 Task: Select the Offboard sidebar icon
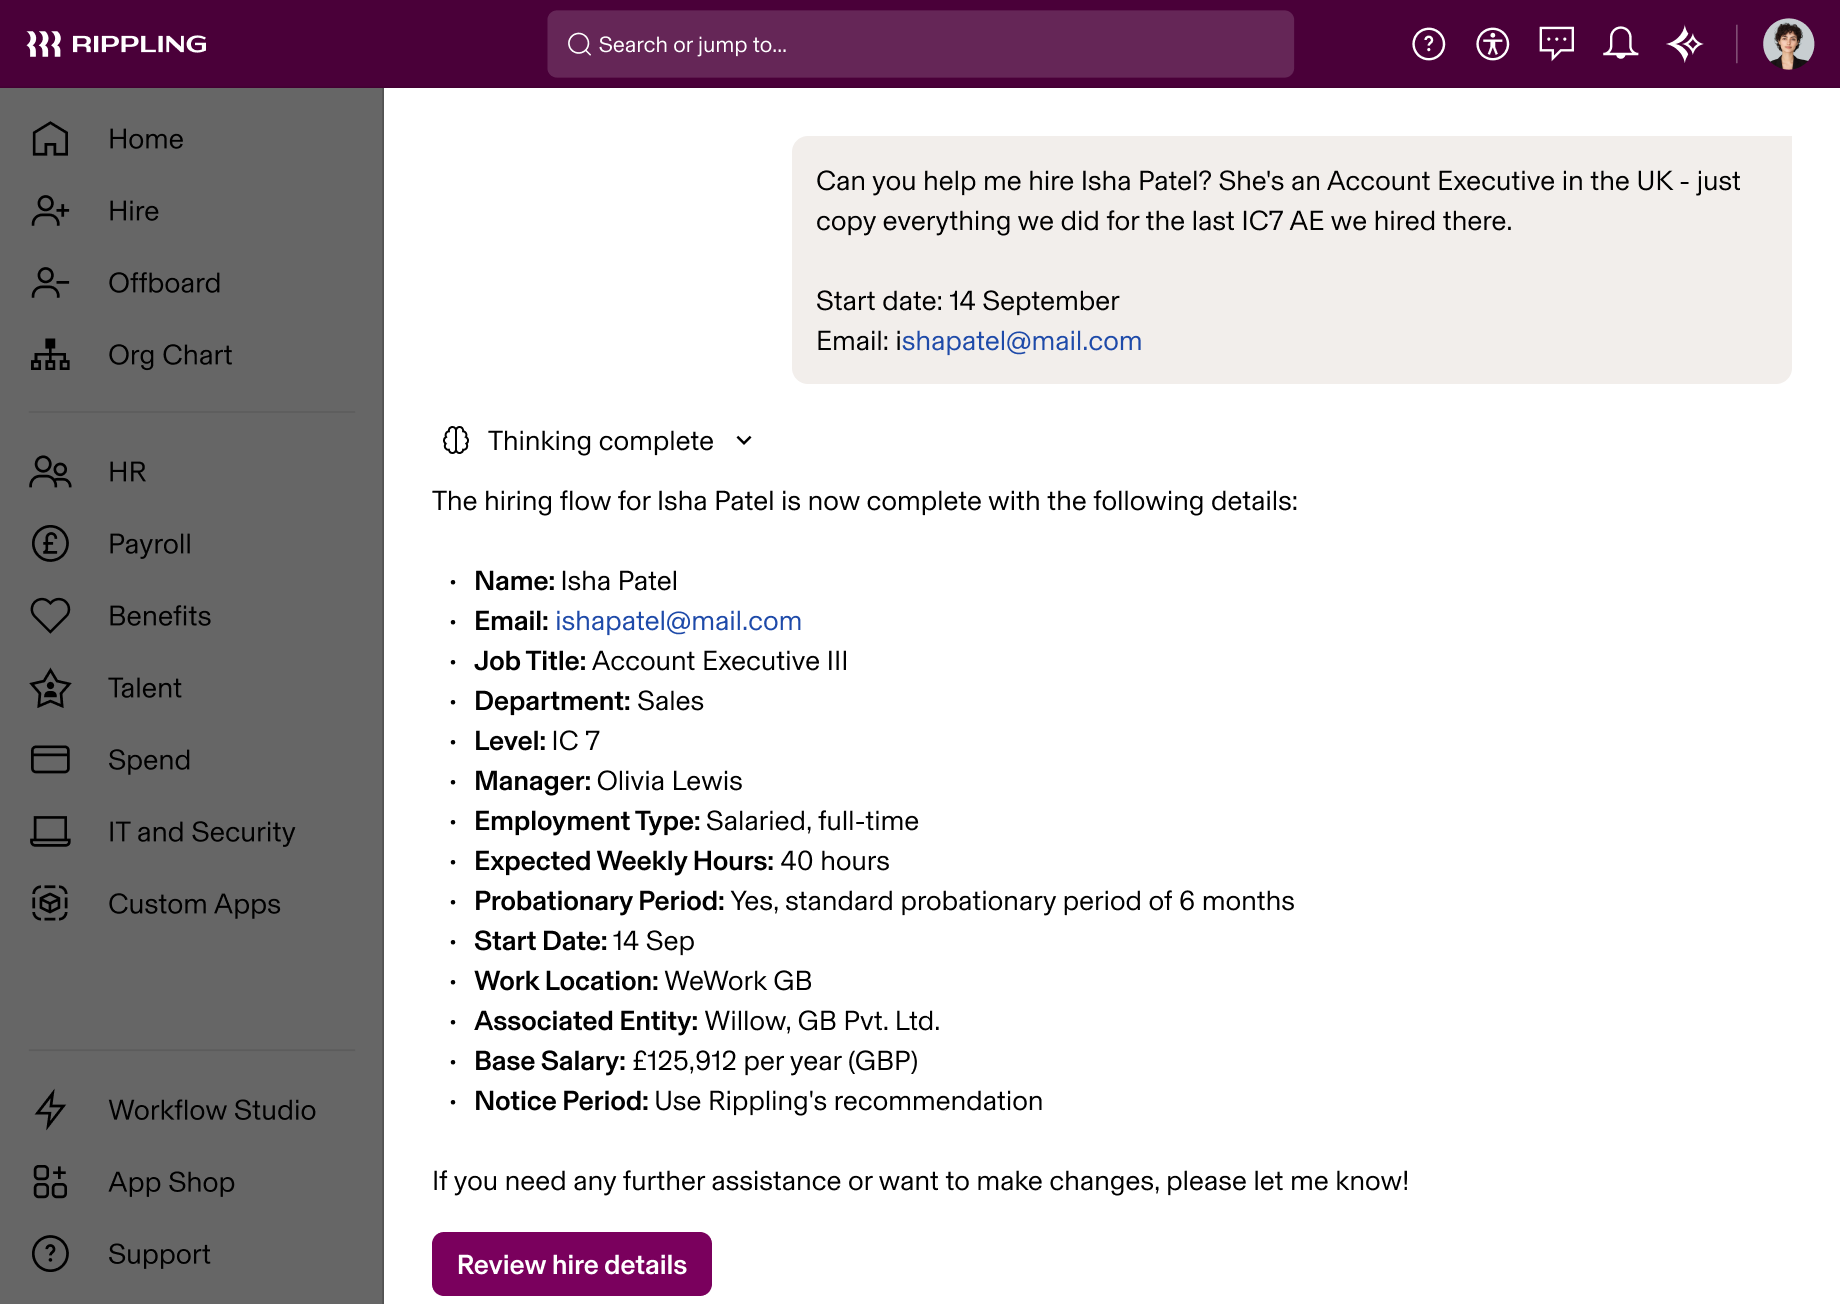49,283
